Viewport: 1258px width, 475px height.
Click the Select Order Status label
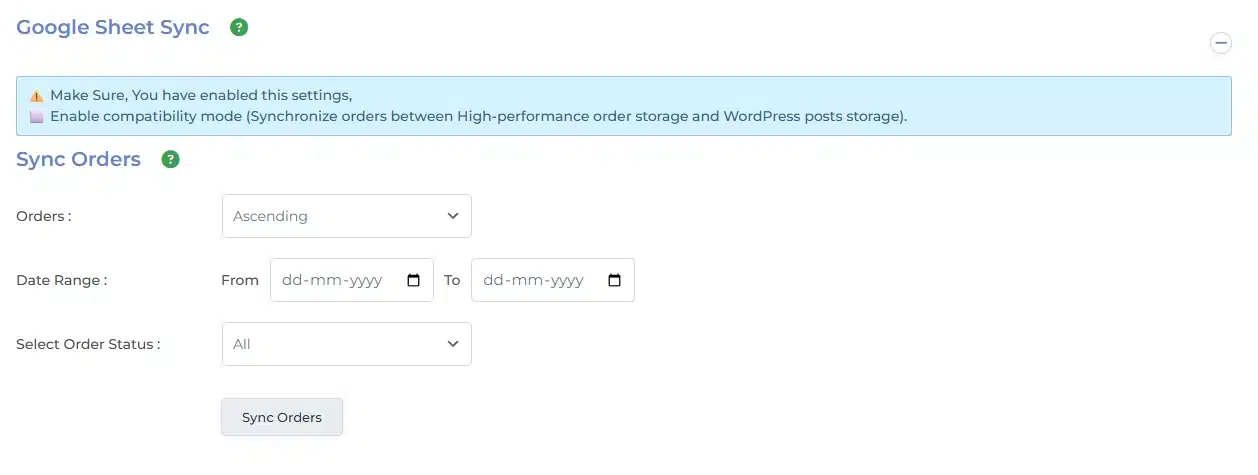[88, 344]
